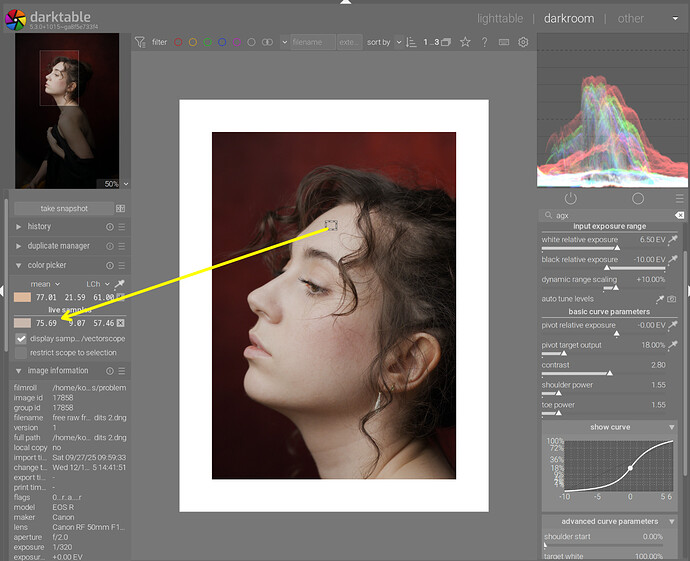Viewport: 690px width, 561px height.
Task: Open the other views menu
Action: [x=630, y=18]
